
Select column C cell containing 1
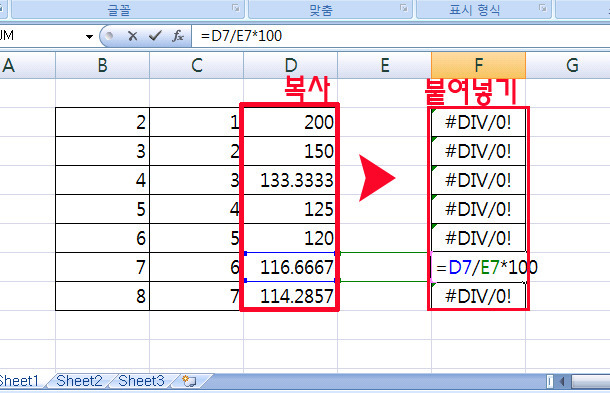tap(196, 122)
